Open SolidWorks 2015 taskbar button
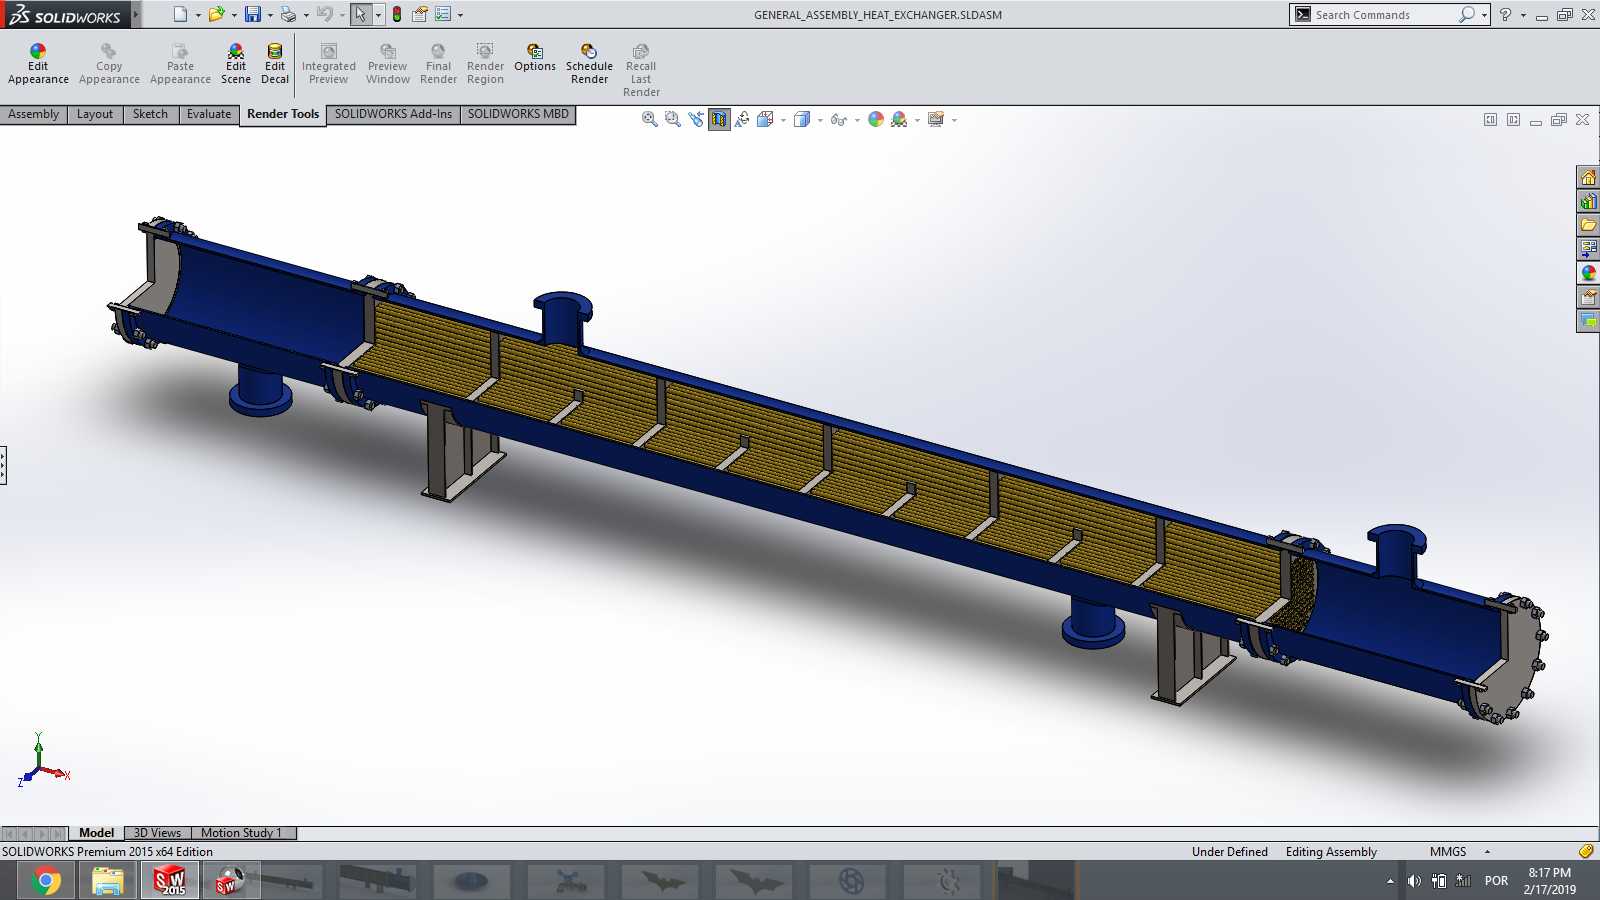This screenshot has height=900, width=1600. [x=170, y=881]
